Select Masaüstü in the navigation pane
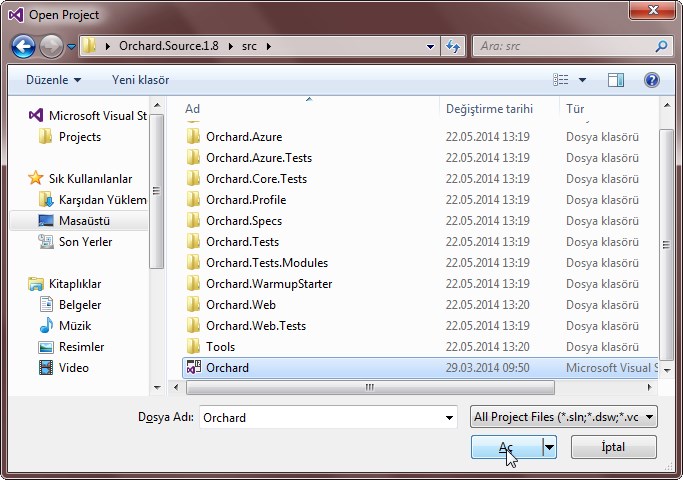 pos(84,220)
